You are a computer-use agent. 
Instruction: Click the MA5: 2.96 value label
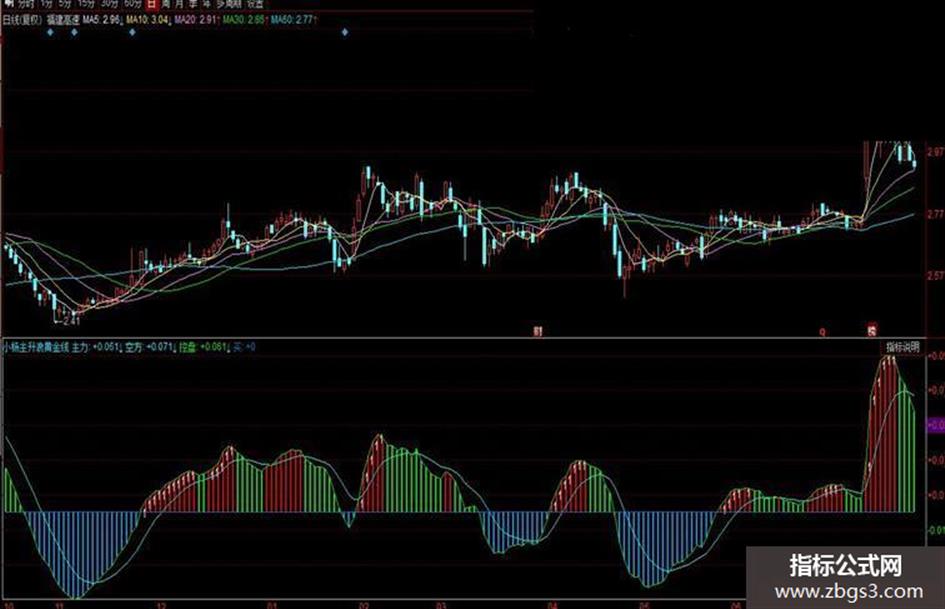click(101, 19)
